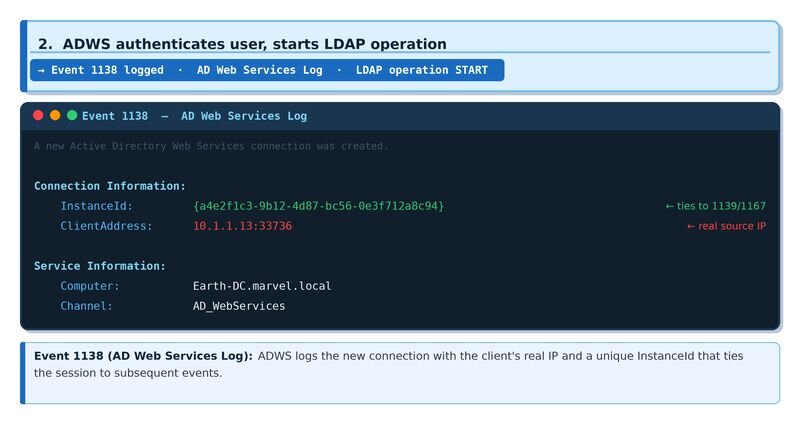The height and width of the screenshot is (424, 800).
Task: Click the dimmed 'connection was created' message line
Action: (210, 146)
